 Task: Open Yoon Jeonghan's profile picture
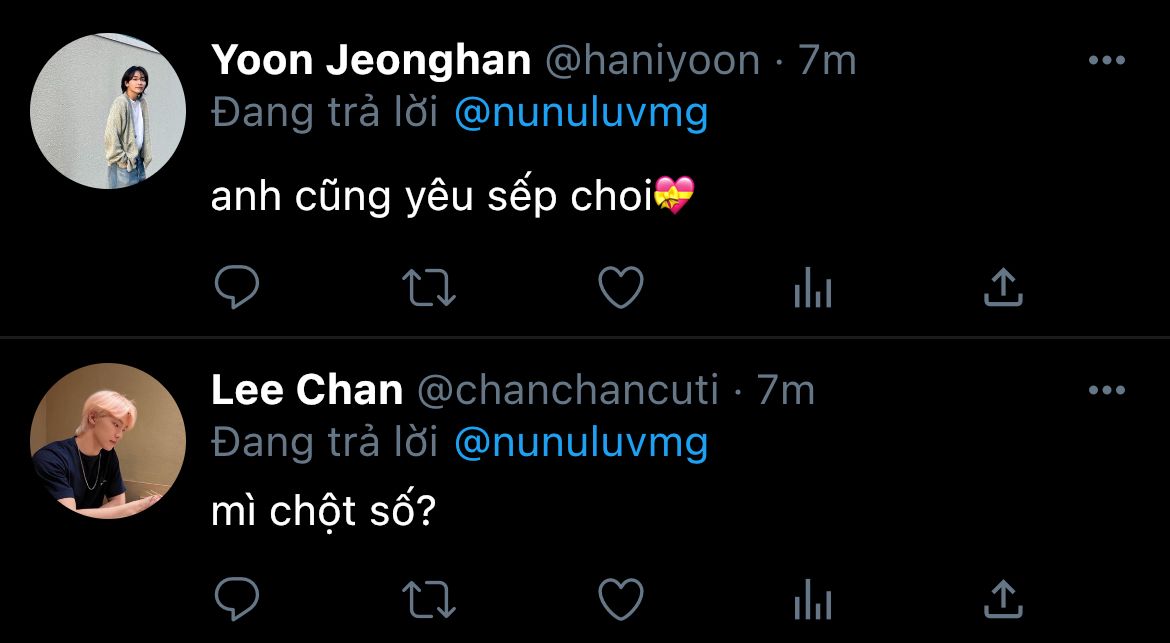click(108, 111)
